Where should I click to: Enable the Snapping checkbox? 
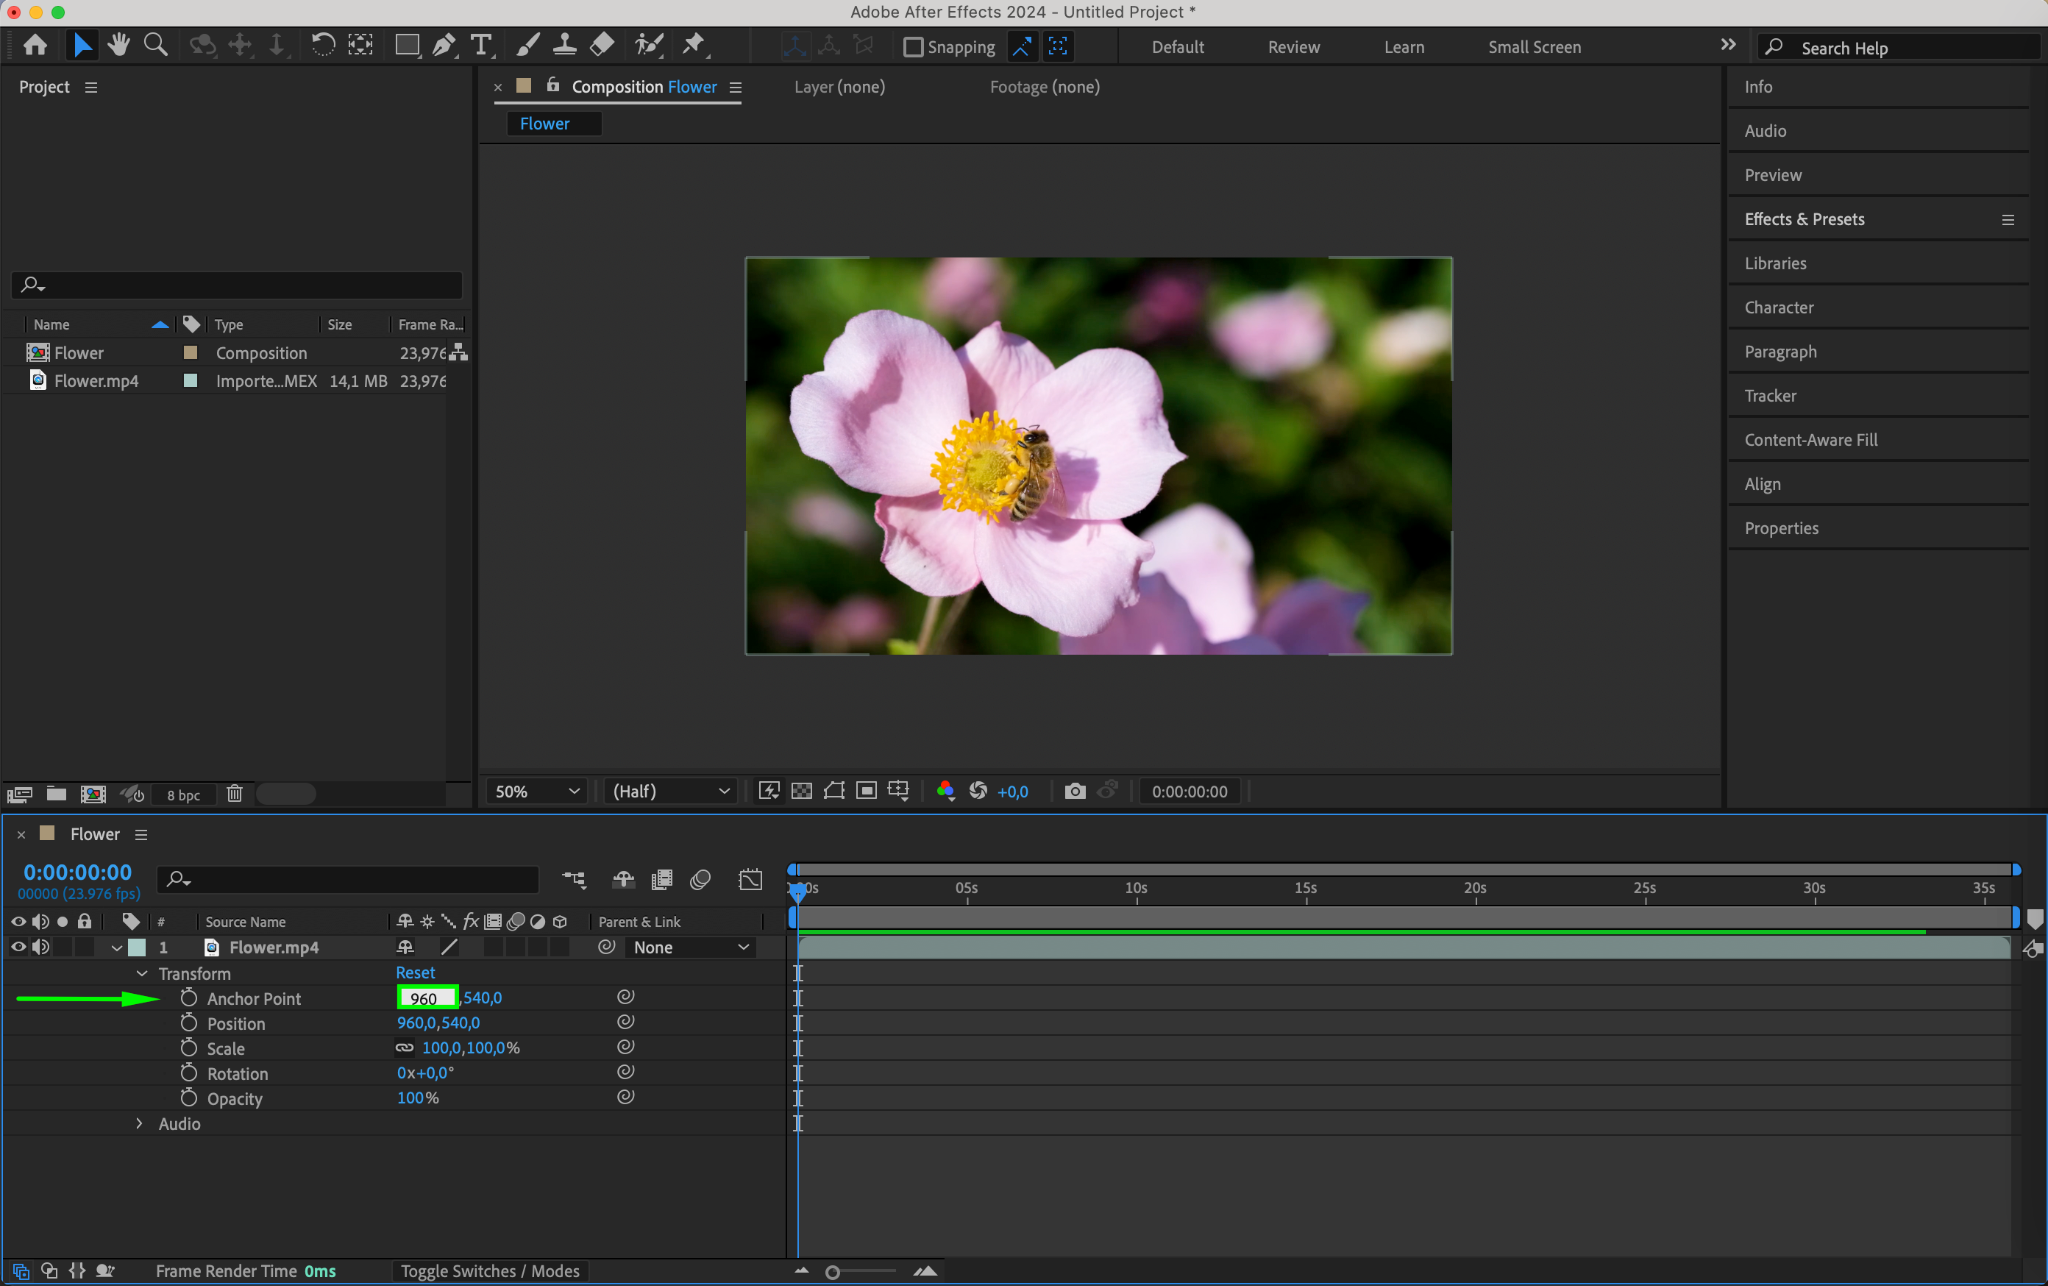(x=913, y=47)
